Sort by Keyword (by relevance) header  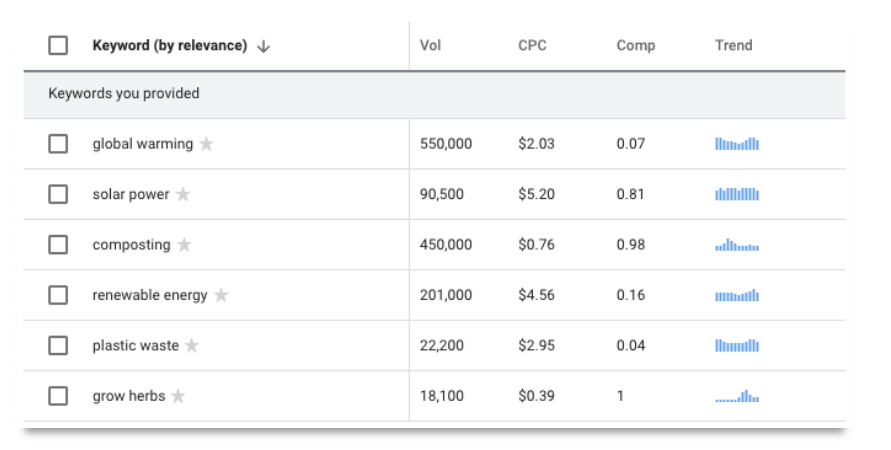pos(170,45)
